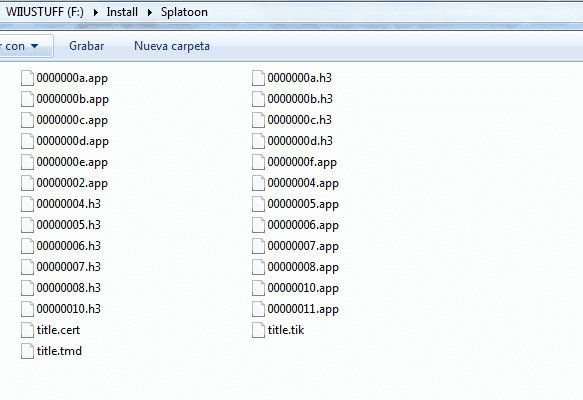Screen dimensions: 583x400
Task: Click the file icon of 0000000d.app
Action: (27, 141)
